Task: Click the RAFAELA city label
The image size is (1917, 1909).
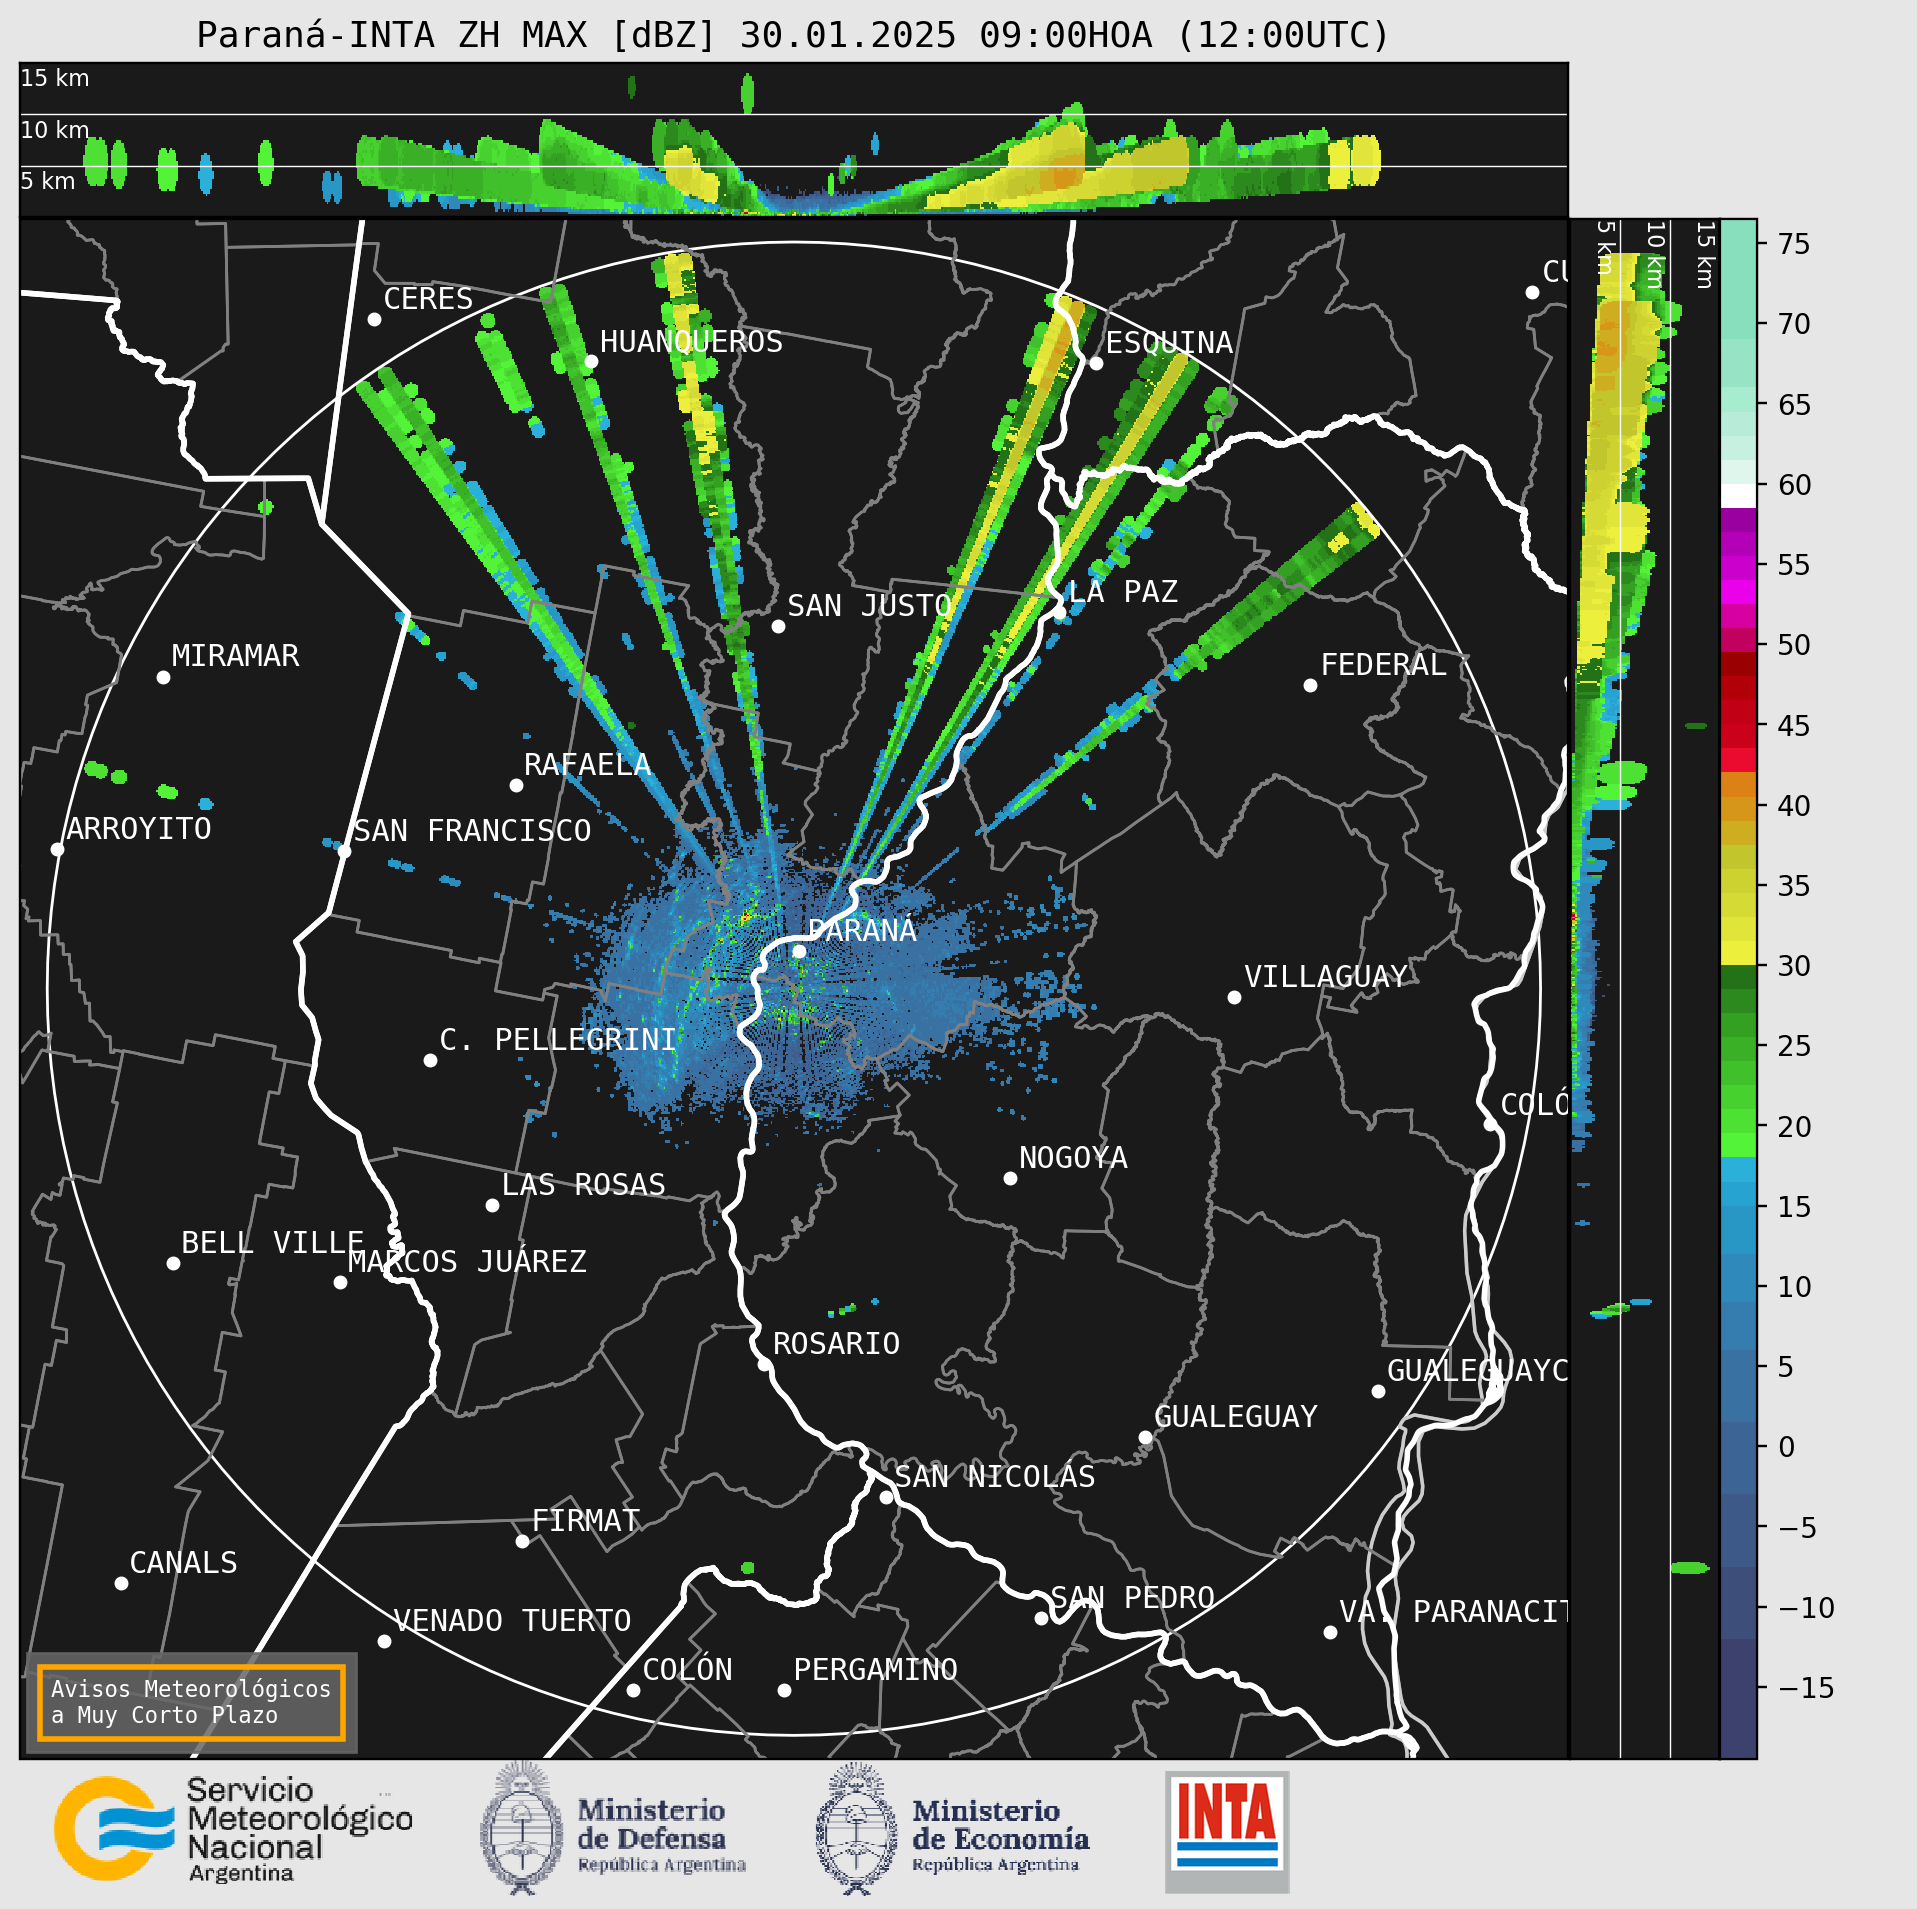Action: (587, 765)
